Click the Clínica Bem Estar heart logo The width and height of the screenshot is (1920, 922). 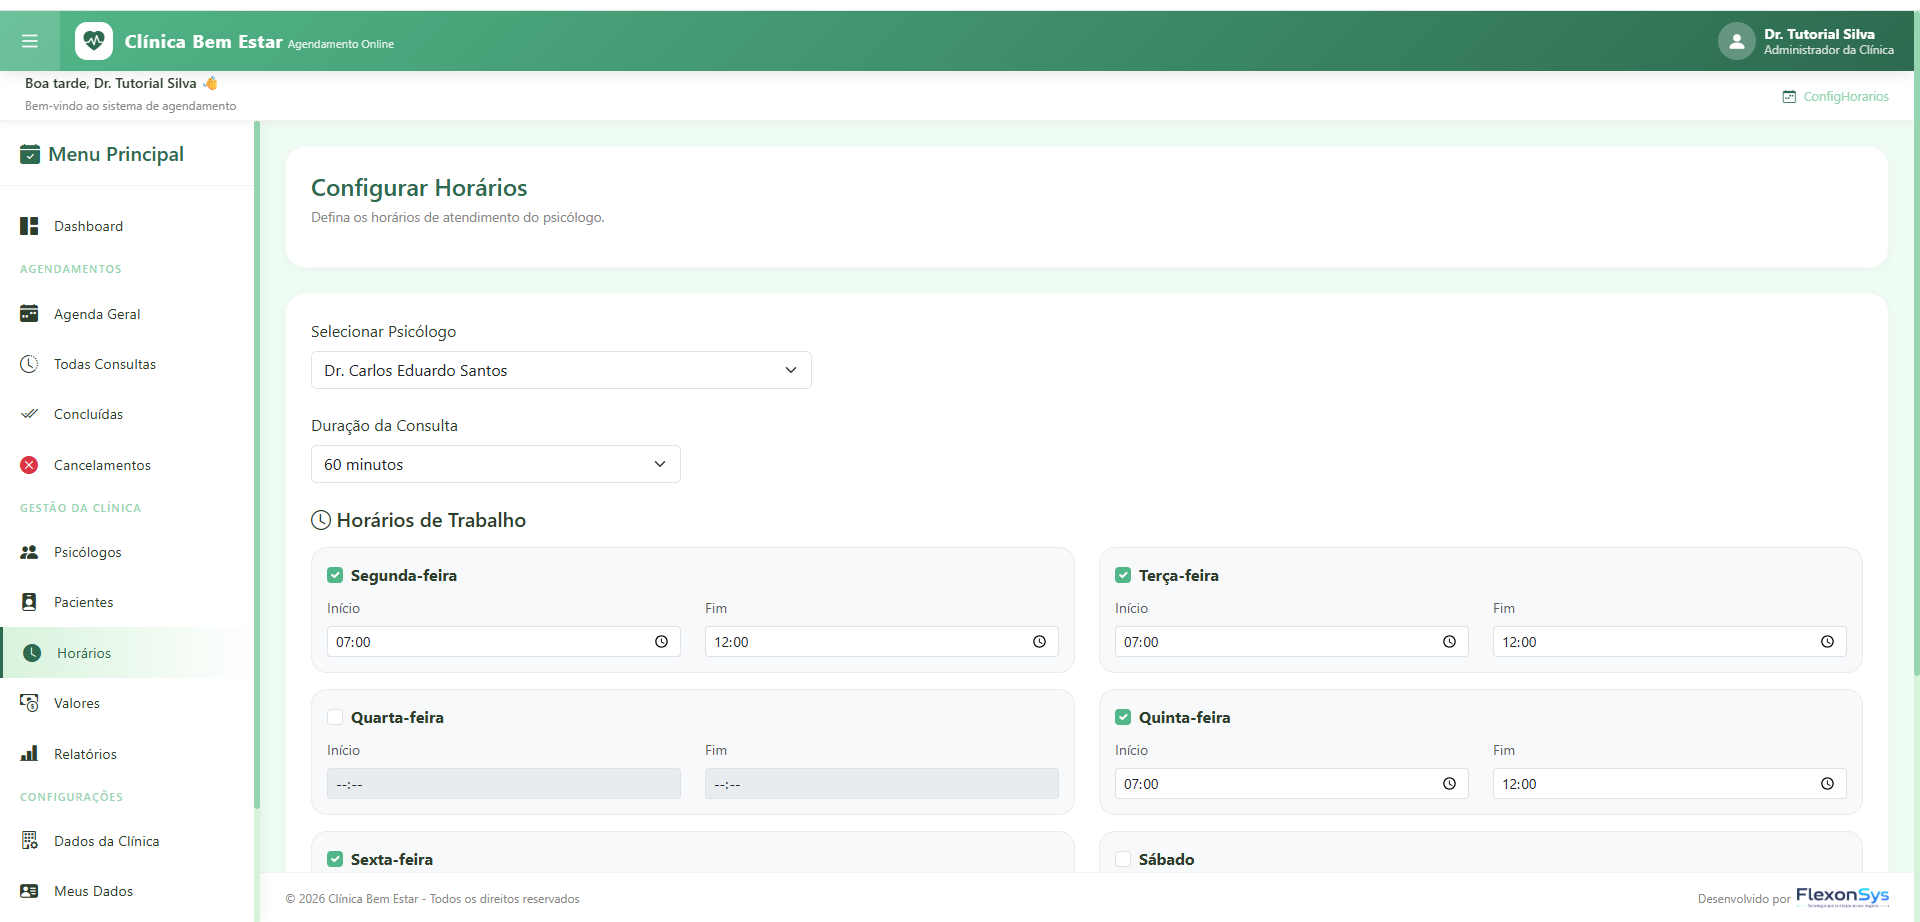94,41
